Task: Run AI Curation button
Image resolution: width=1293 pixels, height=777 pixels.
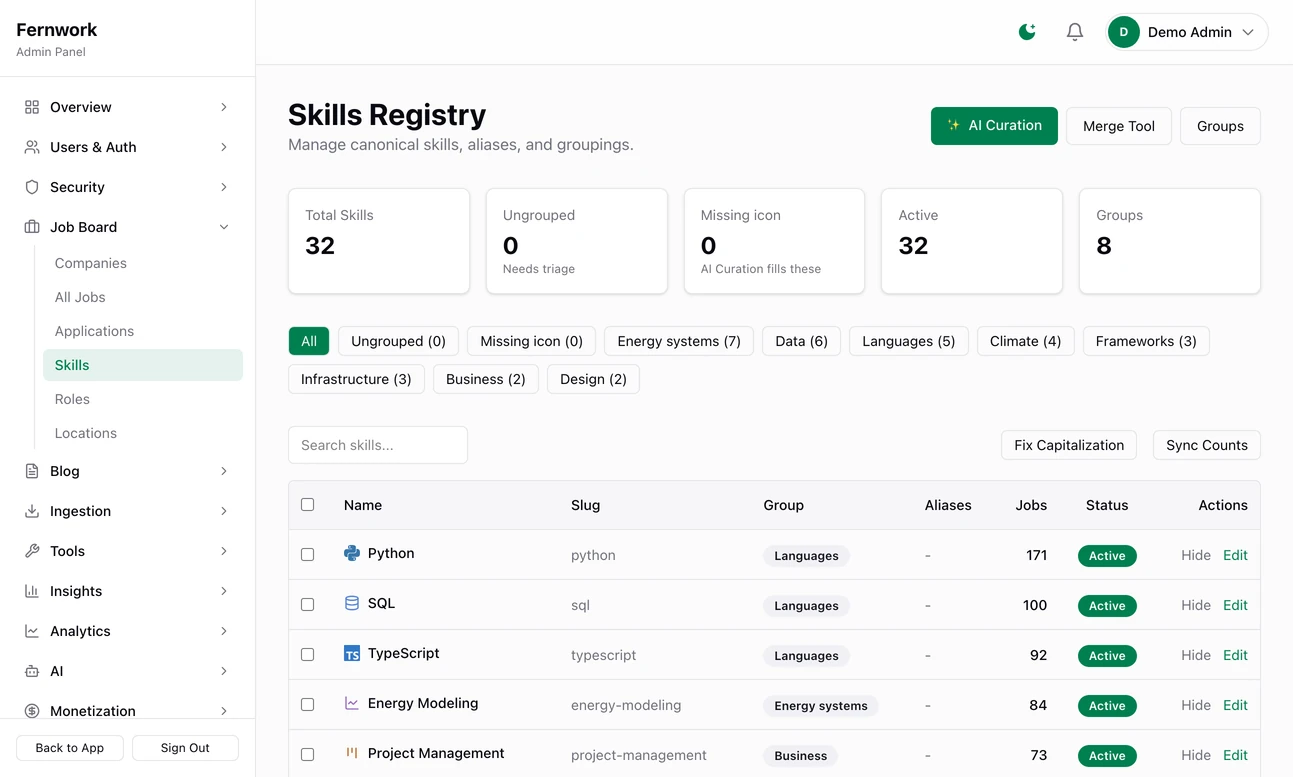Action: point(994,126)
